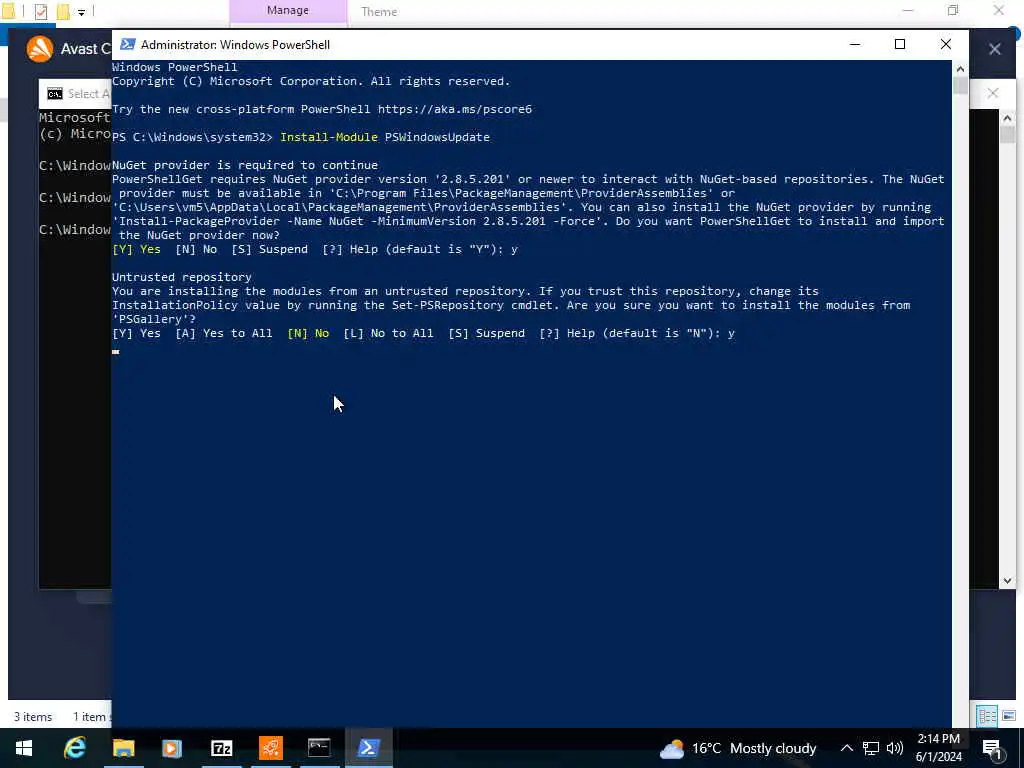Open the Manage ribbon tab

tap(287, 10)
